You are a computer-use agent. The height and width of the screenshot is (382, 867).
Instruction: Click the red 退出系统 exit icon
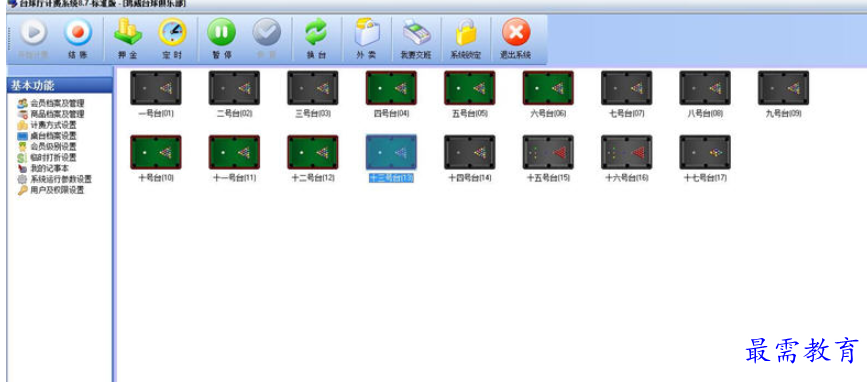point(516,32)
